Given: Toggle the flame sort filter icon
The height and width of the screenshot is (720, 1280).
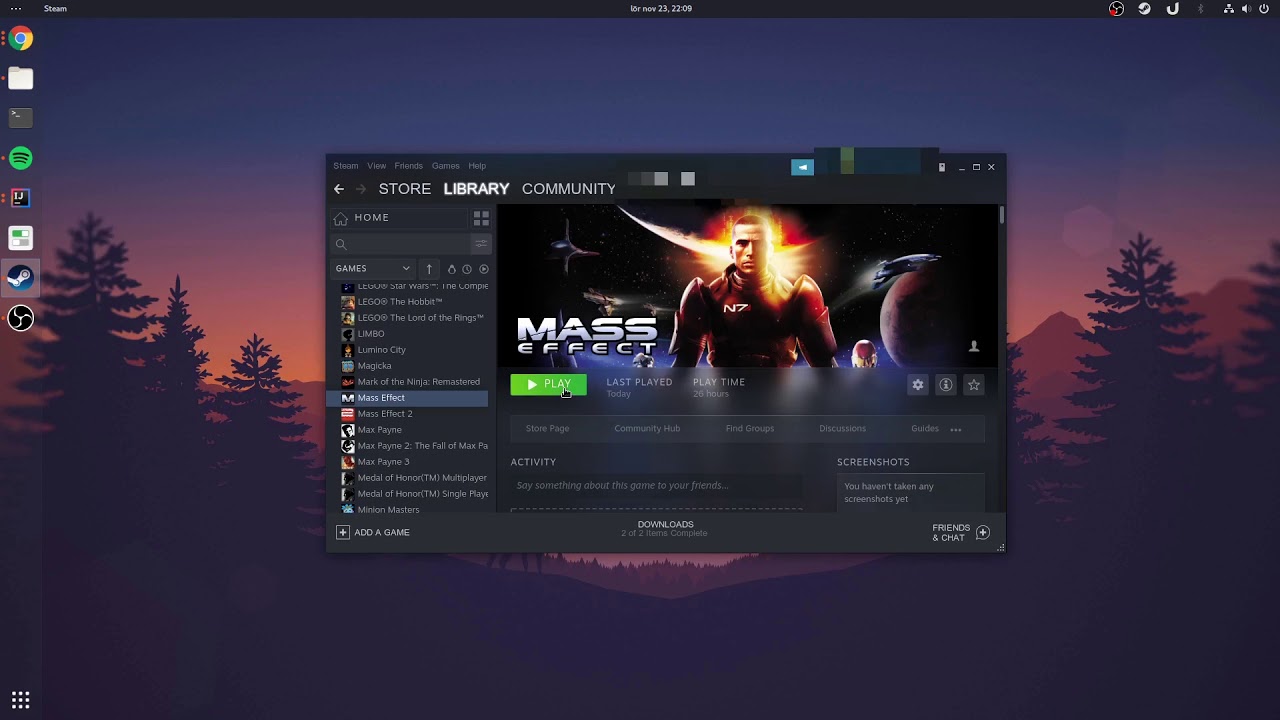Looking at the screenshot, I should pyautogui.click(x=451, y=269).
